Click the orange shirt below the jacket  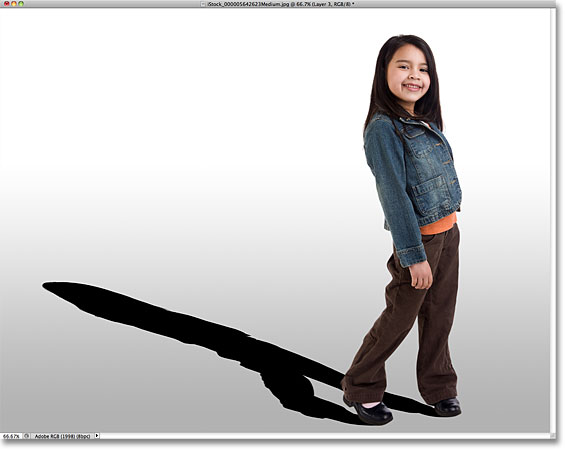click(438, 225)
